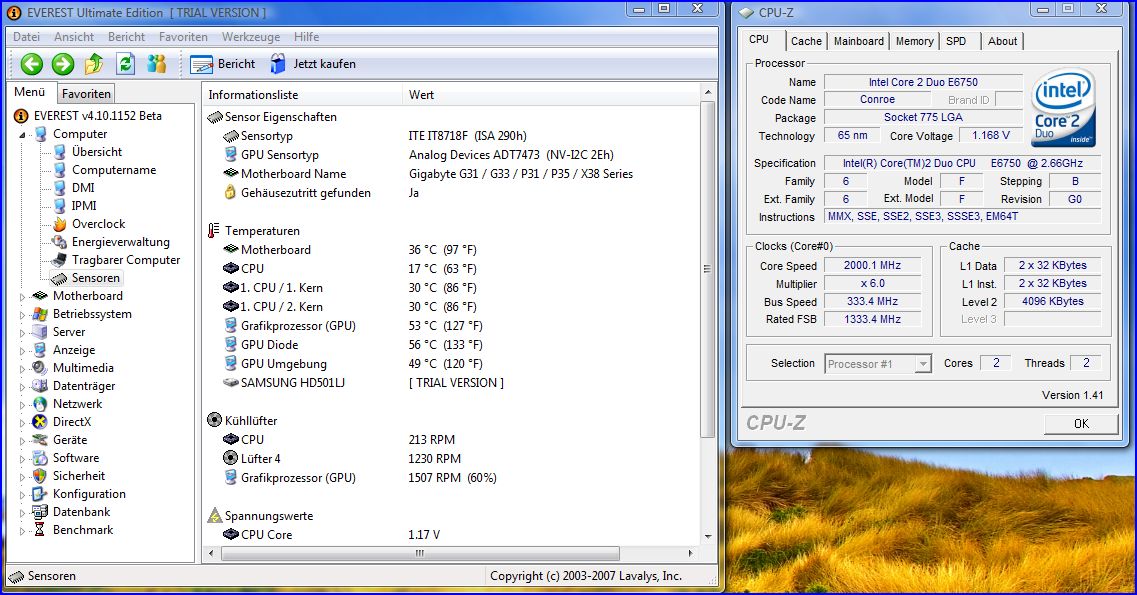1137x595 pixels.
Task: Open Energieverwaltung page in tree
Action: (x=120, y=242)
